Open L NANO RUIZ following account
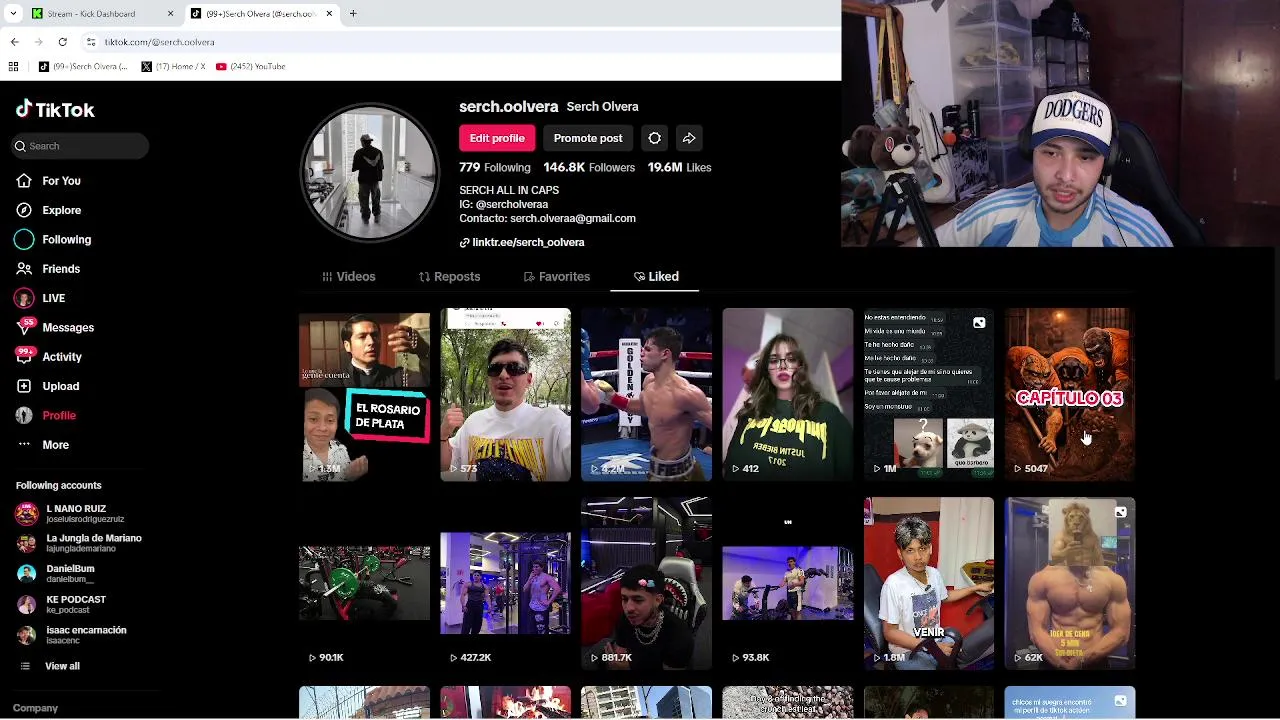This screenshot has width=1280, height=720. (75, 514)
